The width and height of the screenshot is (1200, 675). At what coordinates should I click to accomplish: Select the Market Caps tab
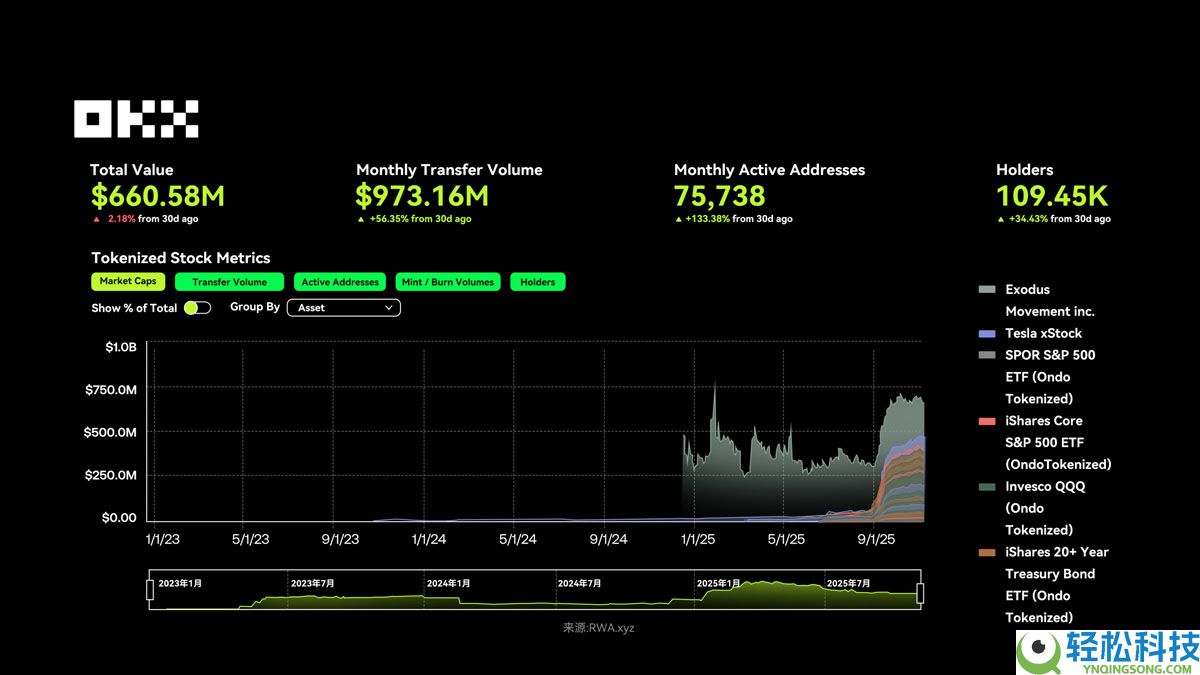(128, 282)
